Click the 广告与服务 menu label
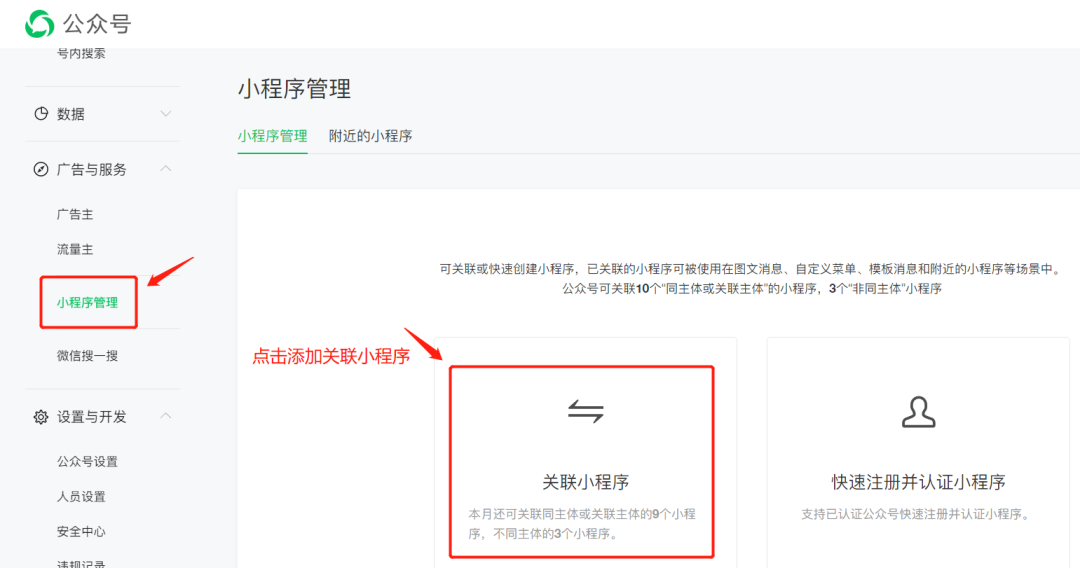This screenshot has width=1080, height=568. 92,169
